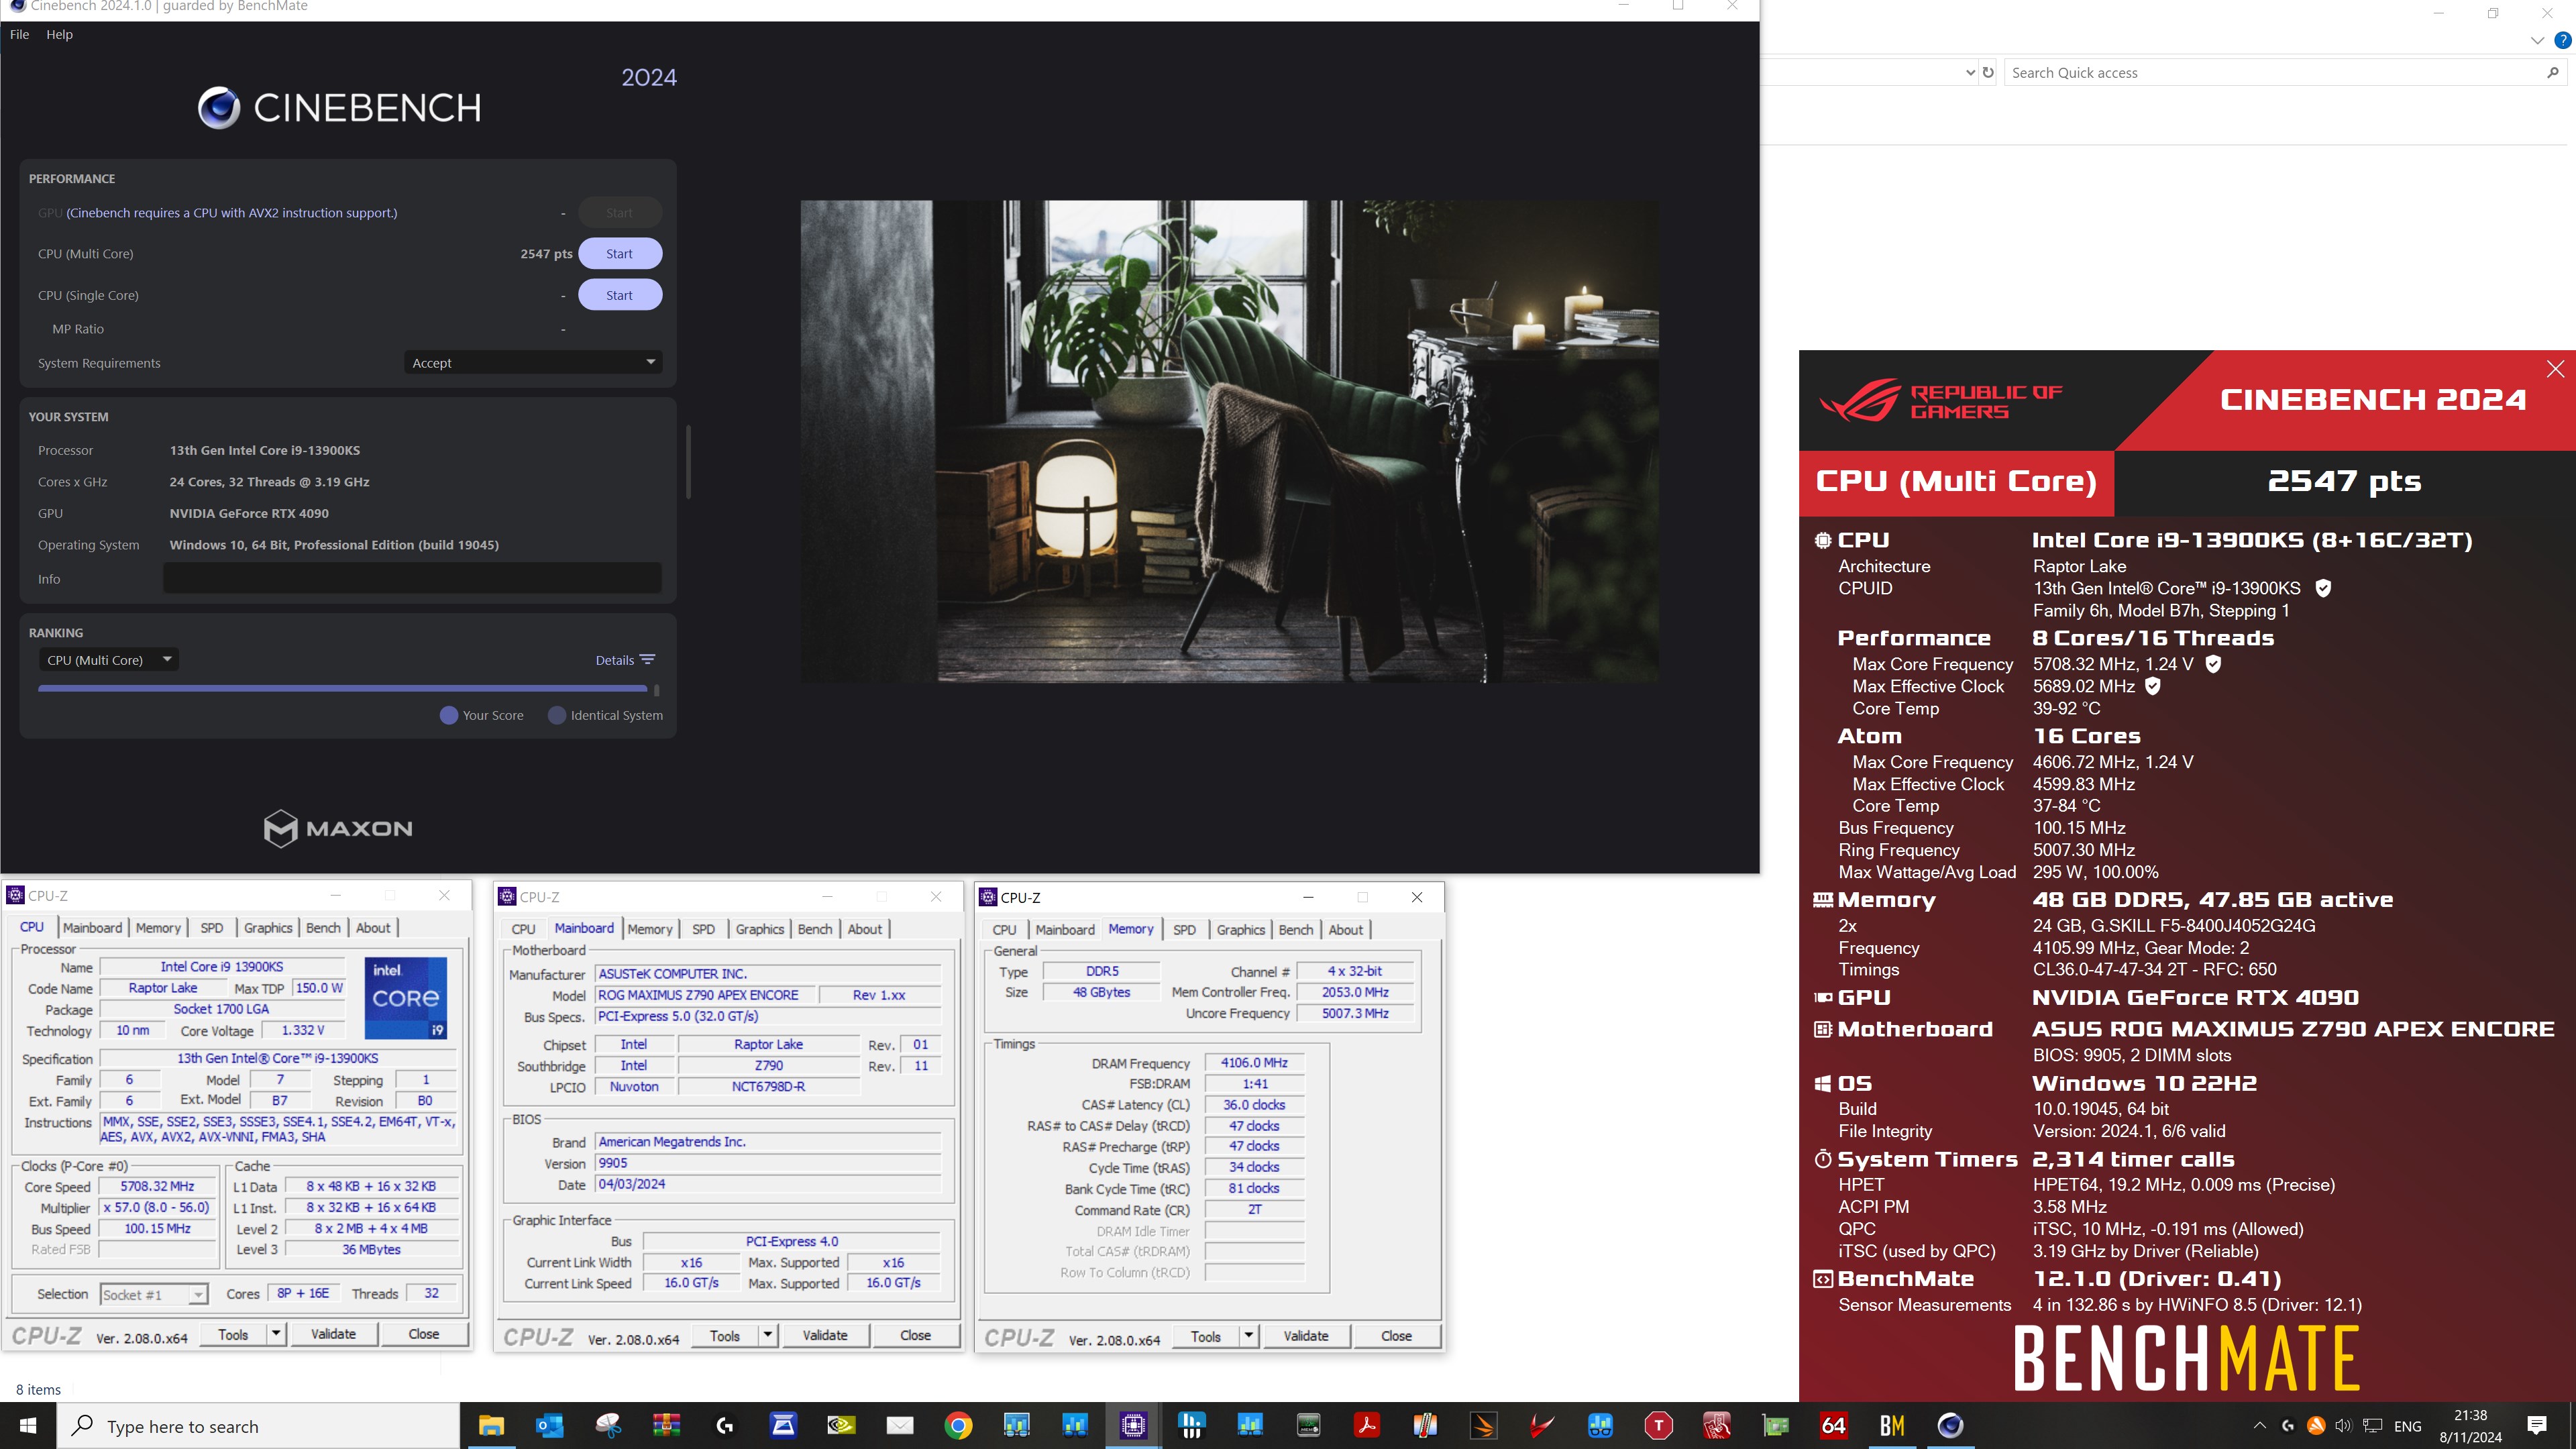Open Tools dropdown arrow in CPU-Z Memory window
The height and width of the screenshot is (1449, 2576).
[1249, 1336]
